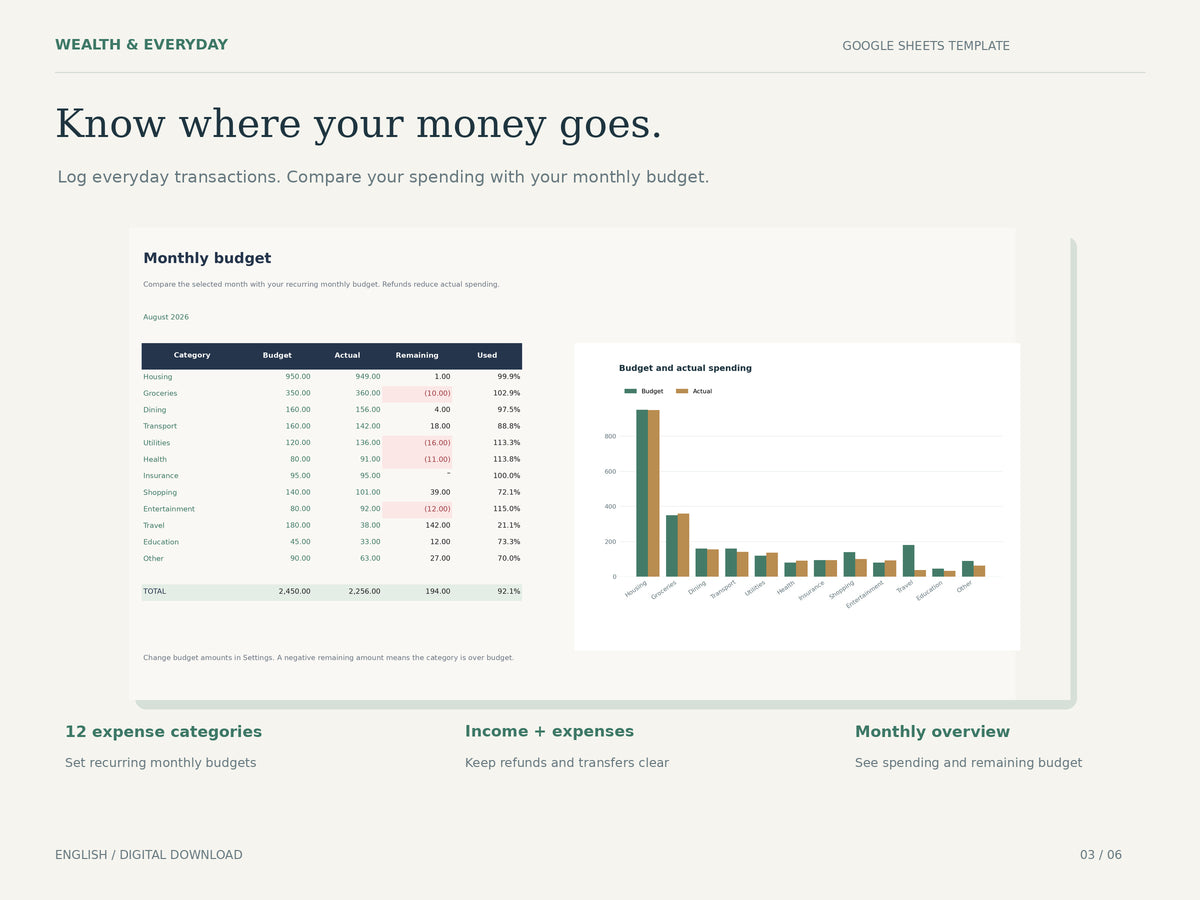The width and height of the screenshot is (1200, 900).
Task: Click the Used column header
Action: click(x=487, y=356)
